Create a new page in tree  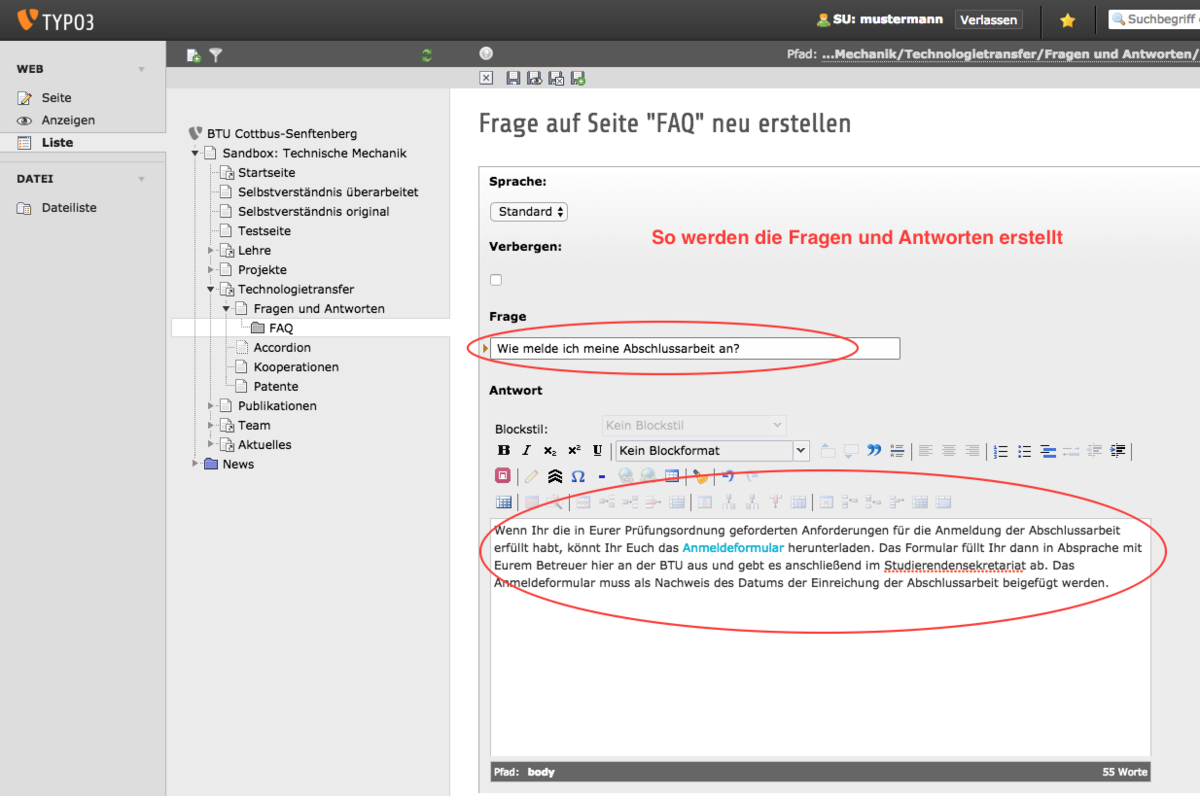pyautogui.click(x=194, y=56)
